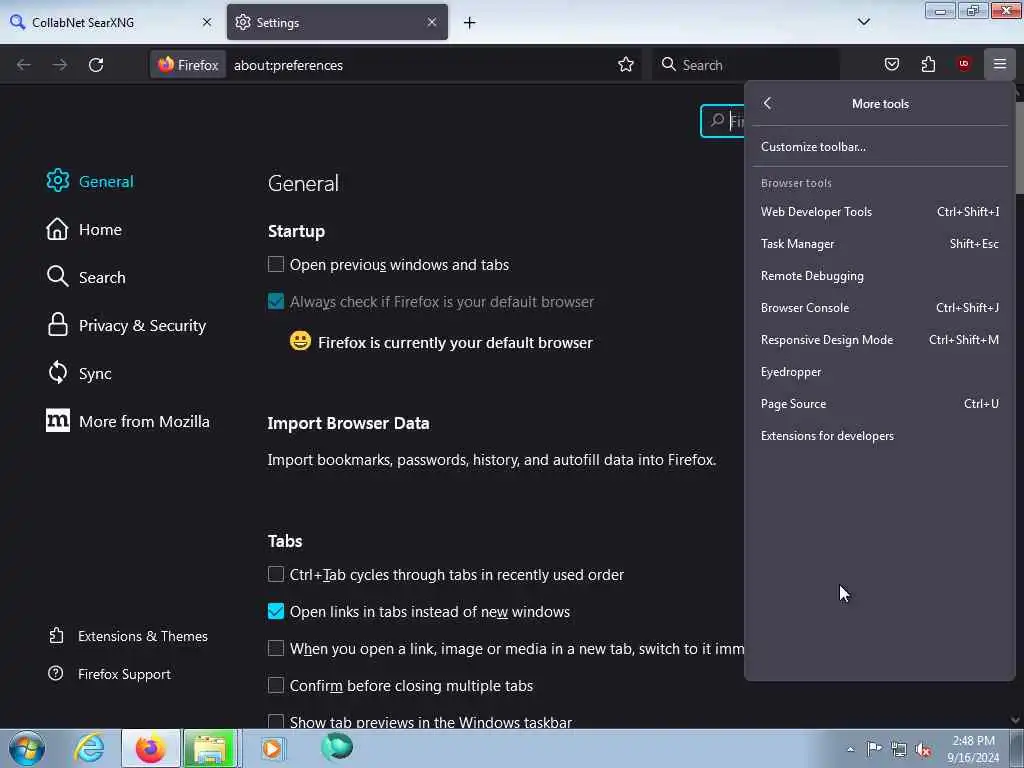
Task: Show hidden tray icons arrow
Action: 850,749
